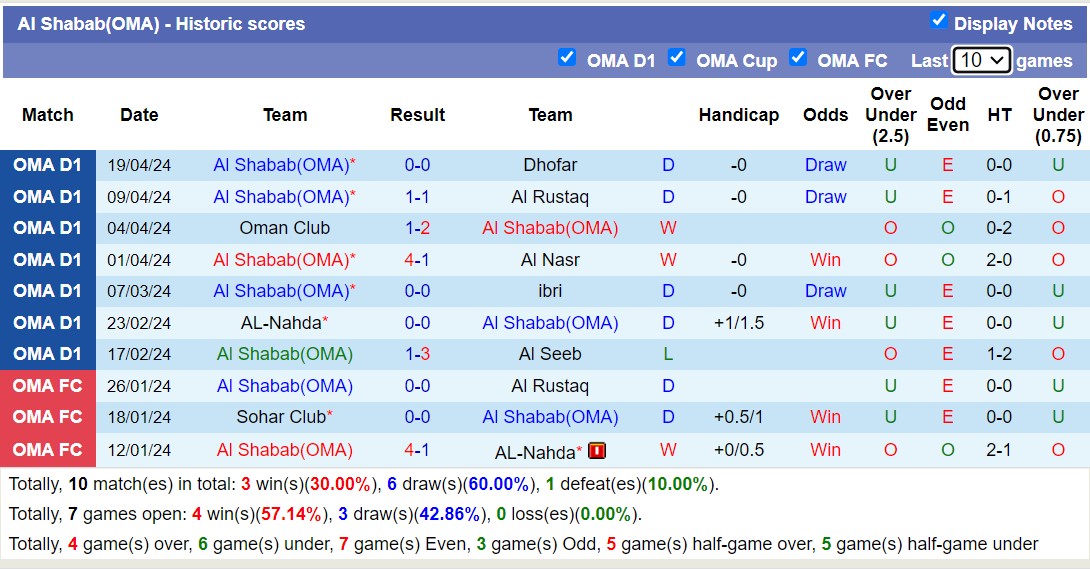Image resolution: width=1090 pixels, height=570 pixels.
Task: Uncheck the OMA Cup filter checkbox
Action: tap(677, 58)
